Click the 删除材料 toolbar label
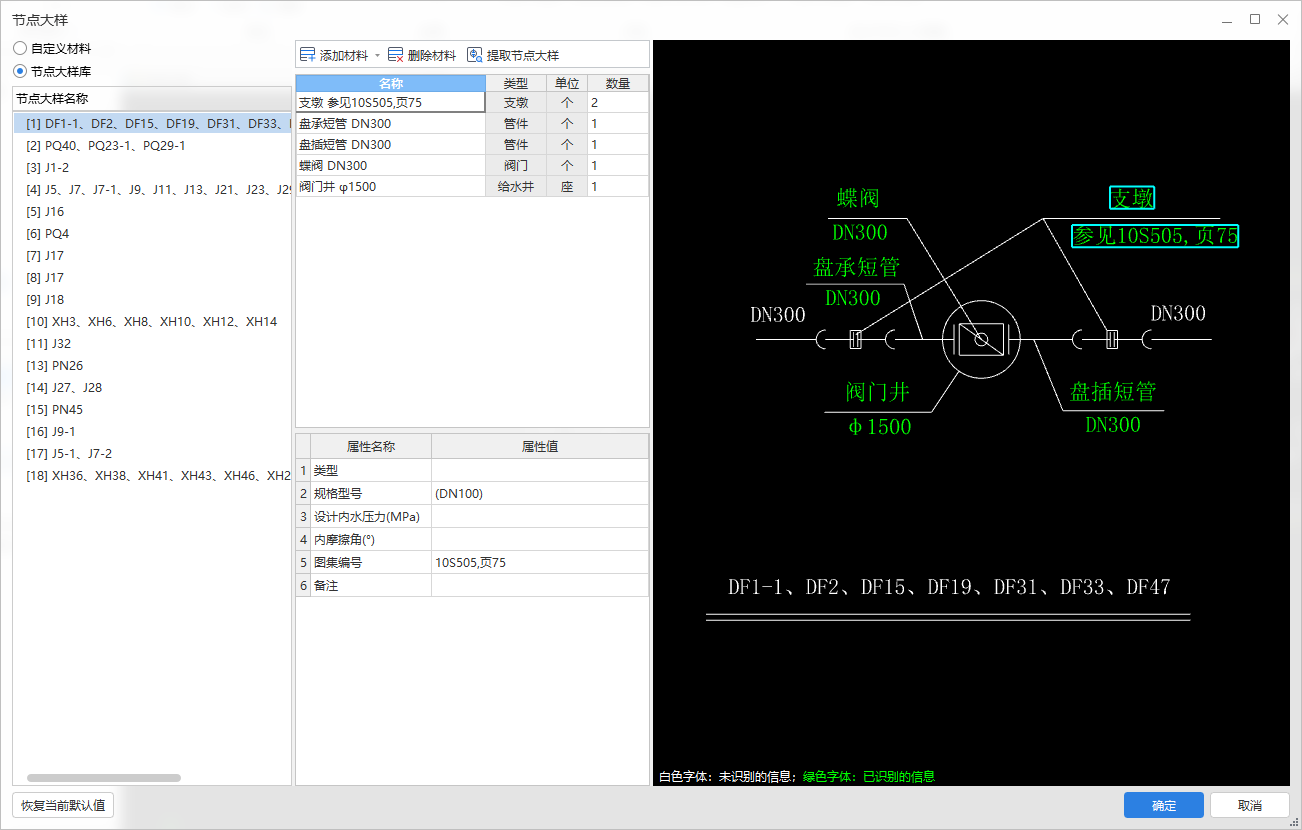 point(432,55)
